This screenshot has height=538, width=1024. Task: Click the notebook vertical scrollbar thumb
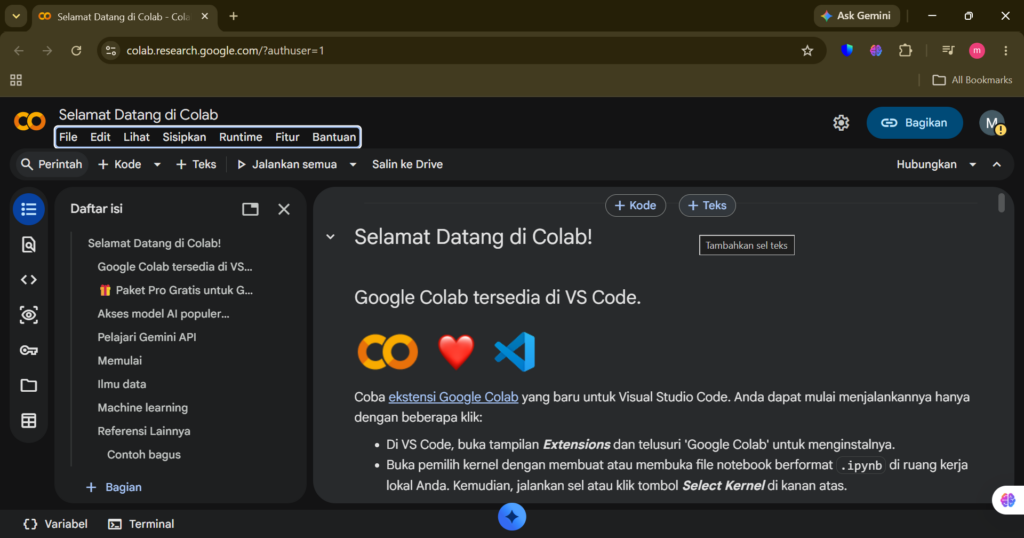tap(1001, 203)
